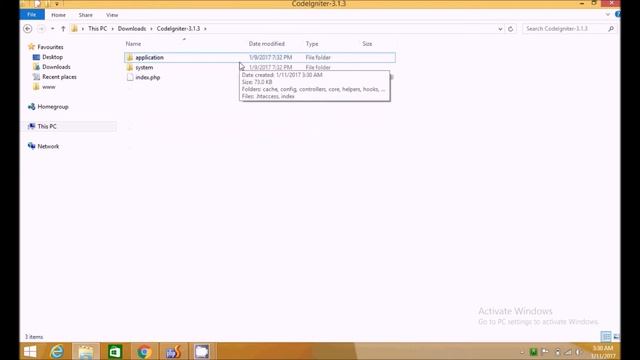Go up one folder level arrow
The width and height of the screenshot is (640, 360).
coord(63,29)
